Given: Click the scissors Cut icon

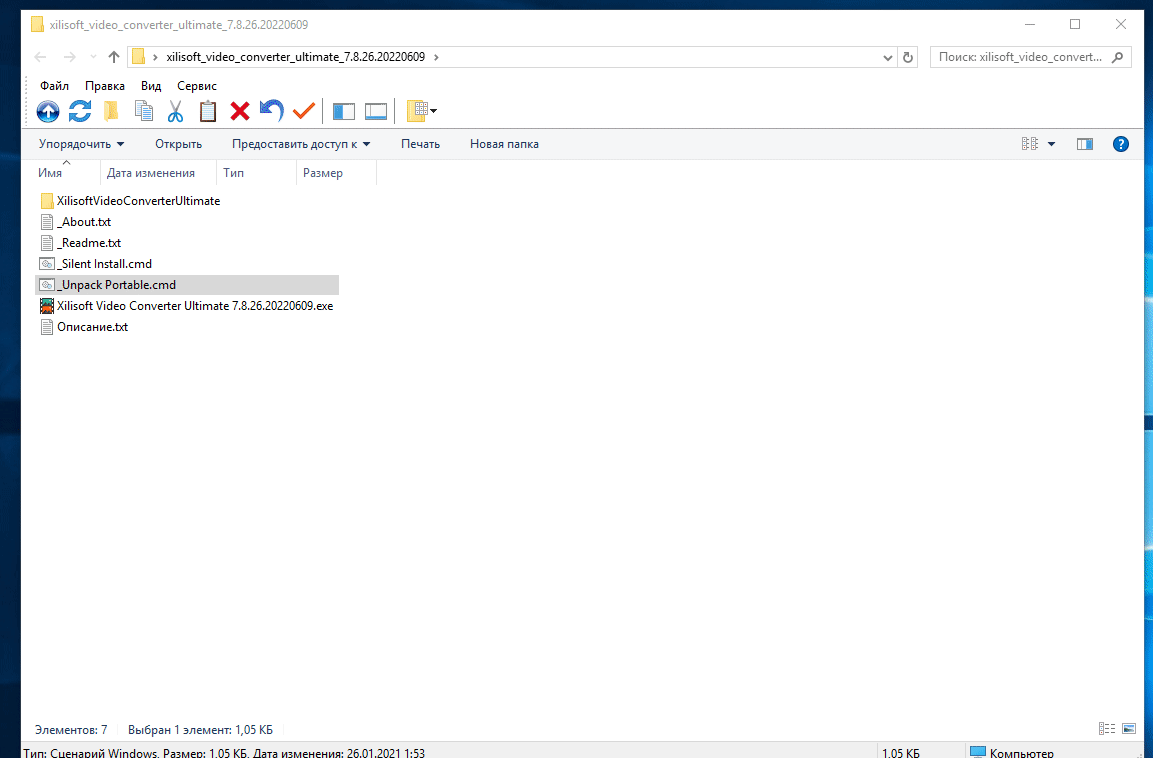Looking at the screenshot, I should coord(175,111).
